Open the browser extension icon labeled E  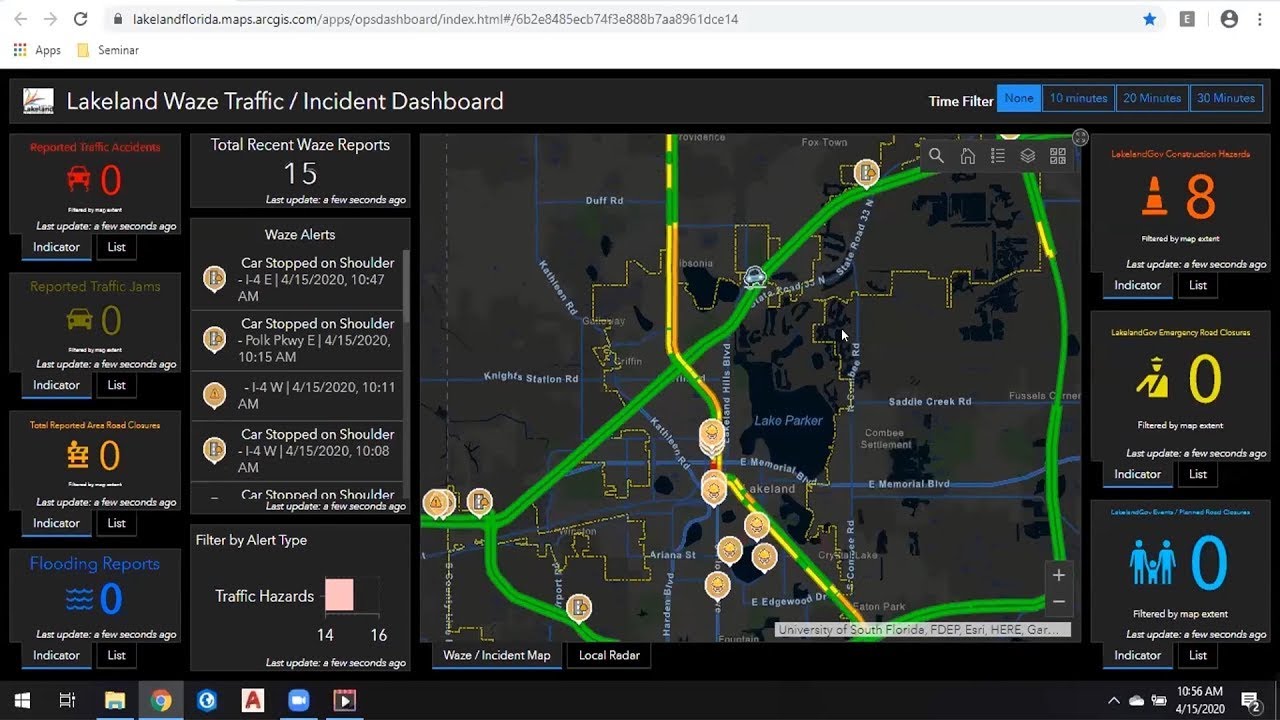coord(1187,19)
